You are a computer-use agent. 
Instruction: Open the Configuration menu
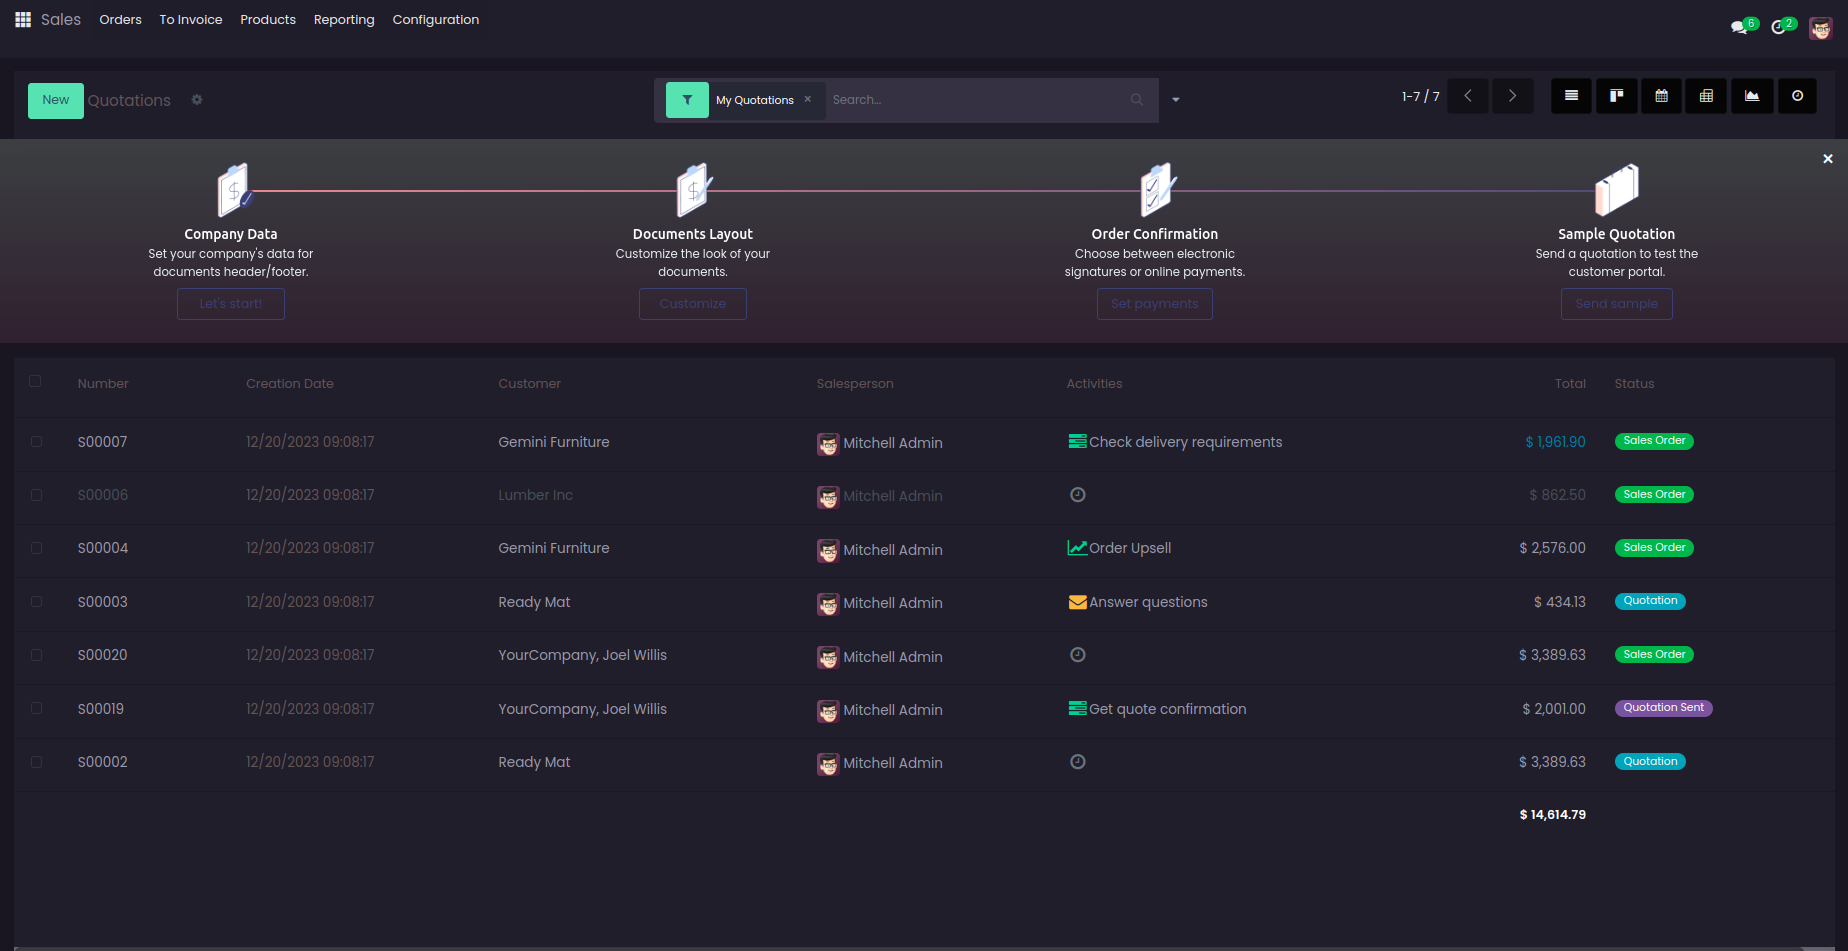[x=436, y=20]
